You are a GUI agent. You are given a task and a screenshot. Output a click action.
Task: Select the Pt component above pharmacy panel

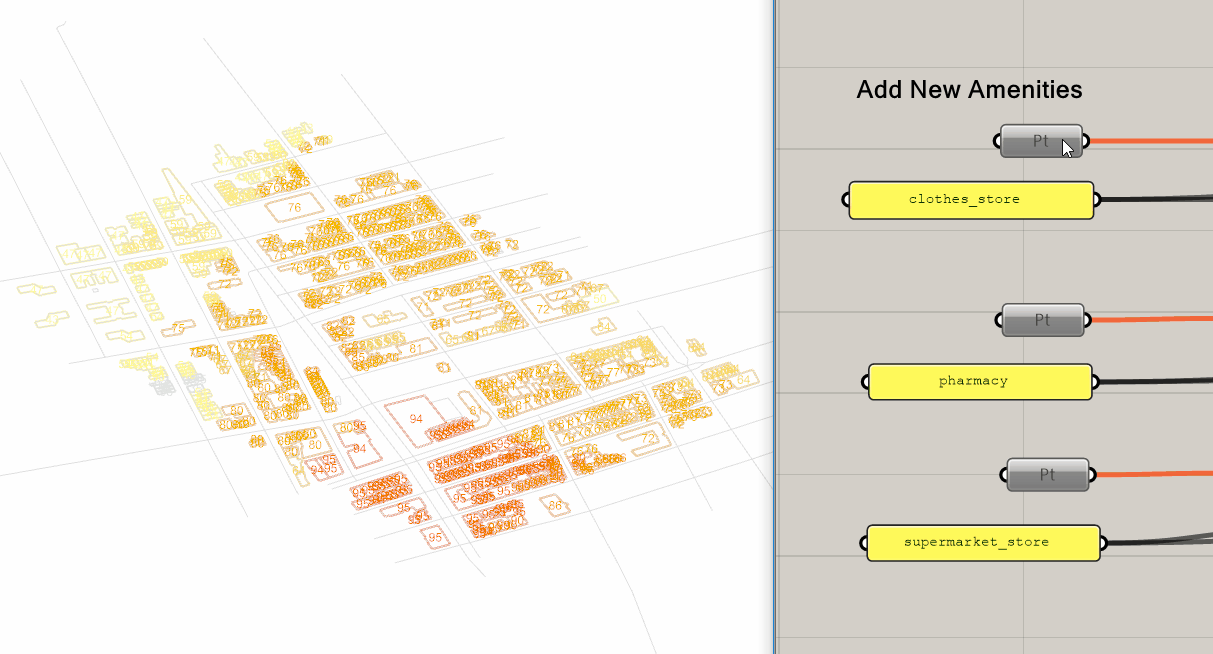1043,320
